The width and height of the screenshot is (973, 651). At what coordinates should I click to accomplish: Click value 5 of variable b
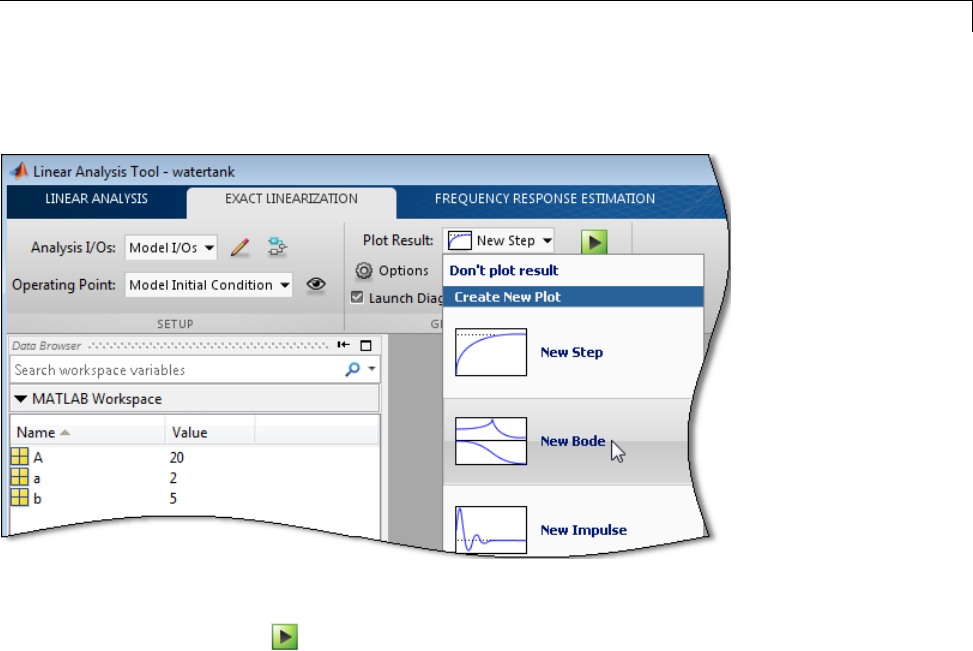click(173, 498)
